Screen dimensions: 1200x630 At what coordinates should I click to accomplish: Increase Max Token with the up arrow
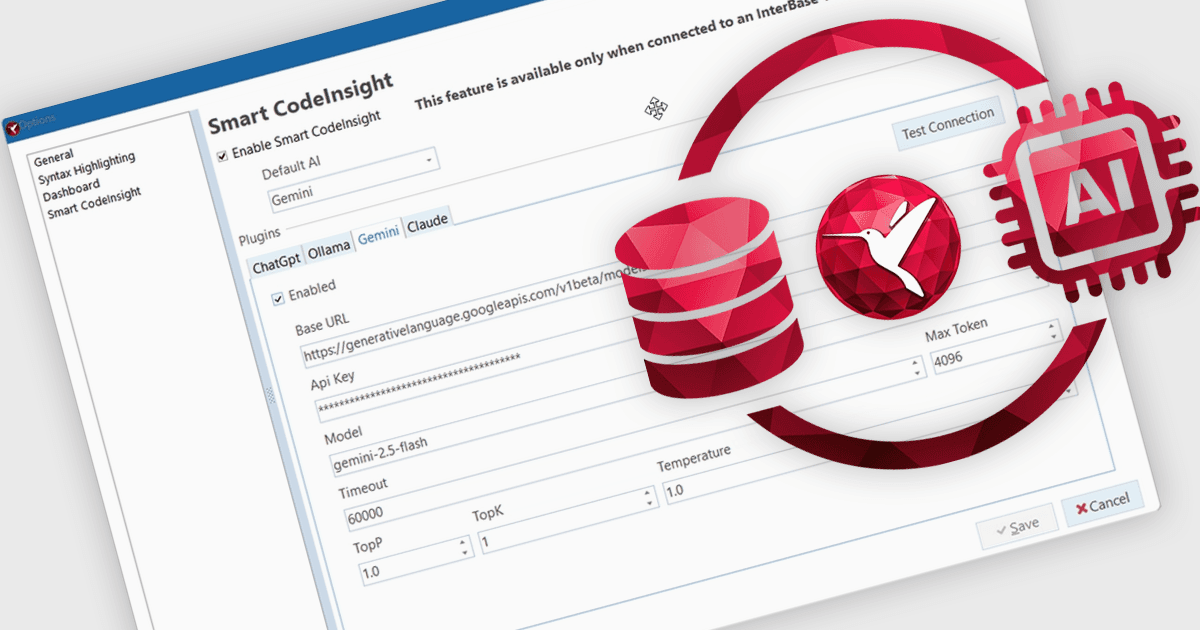1051,325
